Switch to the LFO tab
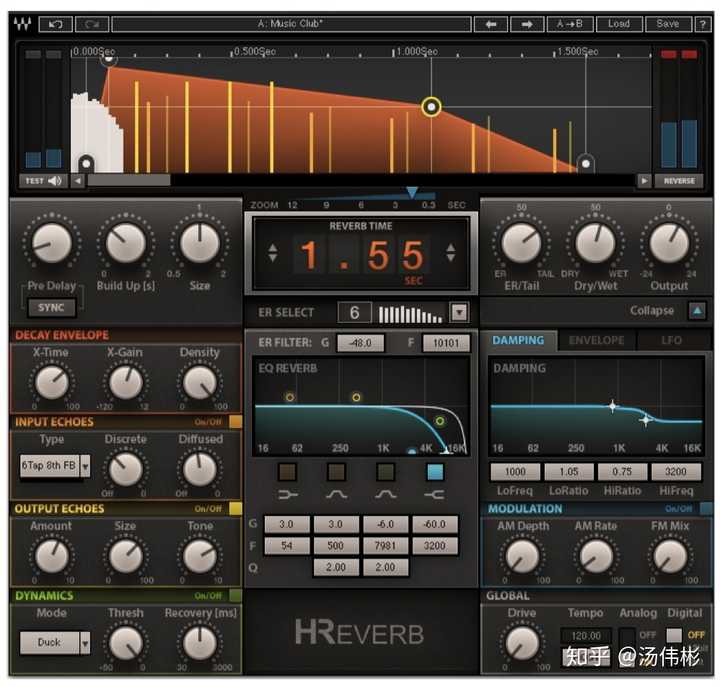Viewport: 720px width, 687px height. [671, 340]
